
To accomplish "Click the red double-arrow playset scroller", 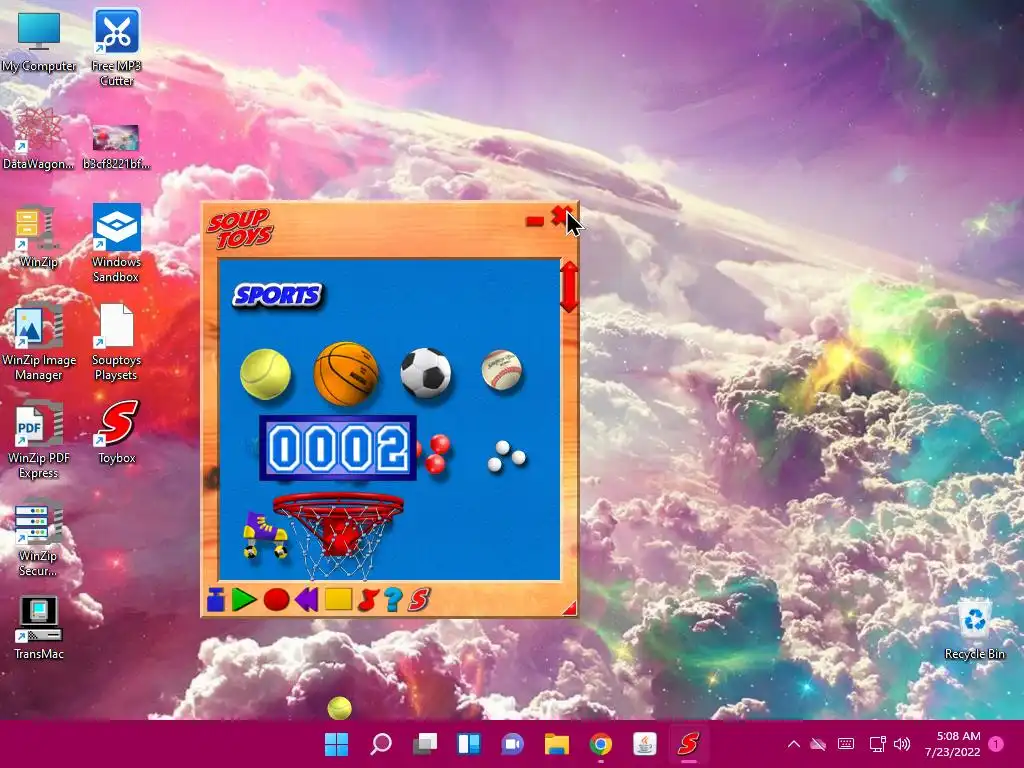I will (x=569, y=287).
